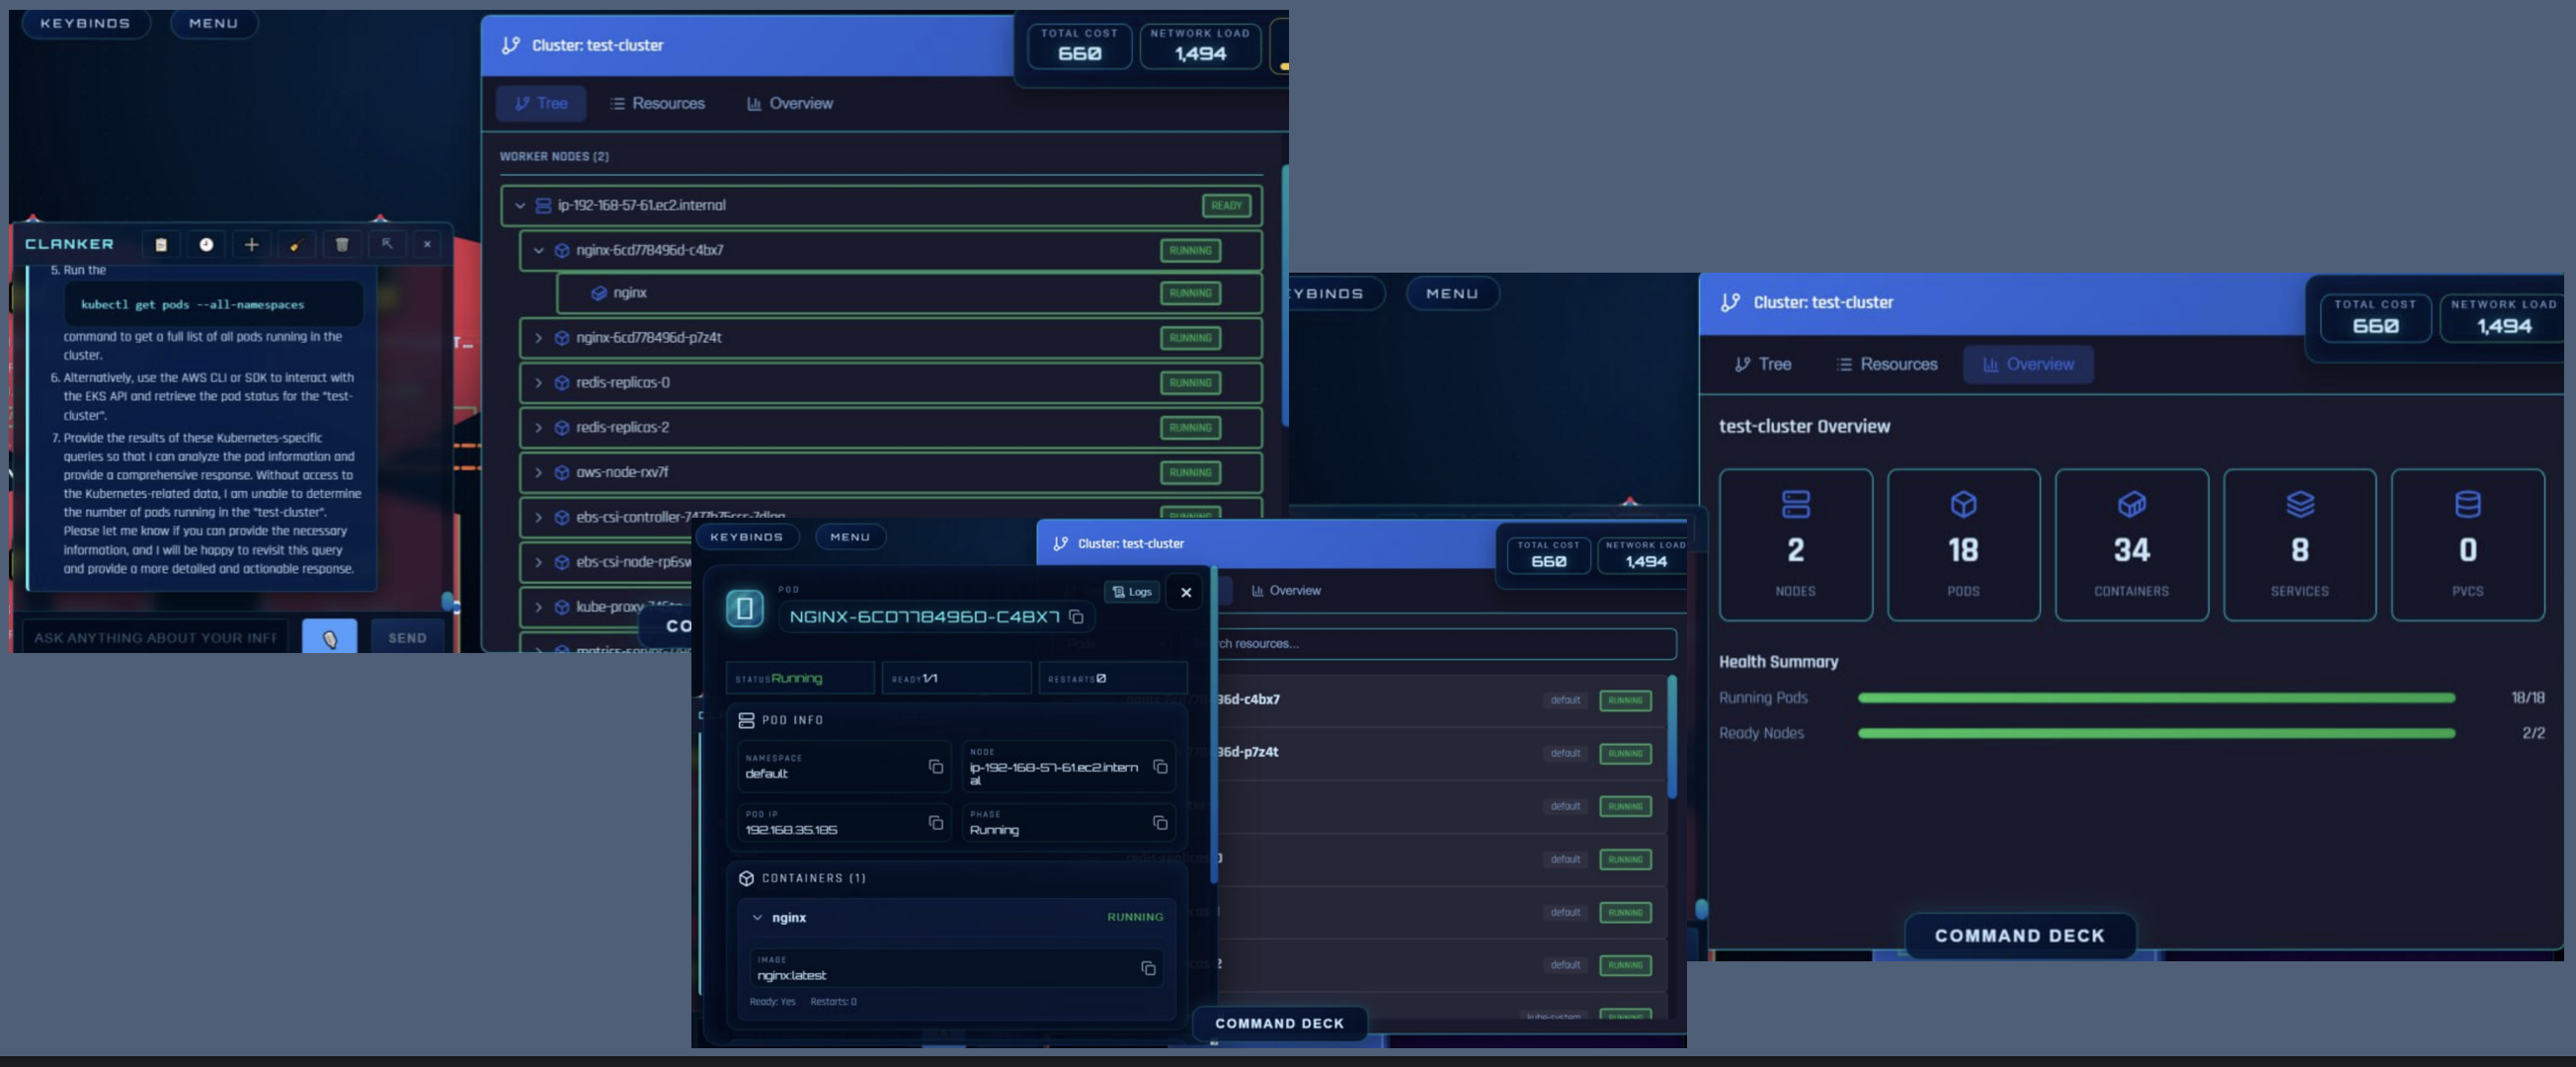Copy the pod IP 192.168.35.185
The width and height of the screenshot is (2576, 1067).
pos(934,823)
